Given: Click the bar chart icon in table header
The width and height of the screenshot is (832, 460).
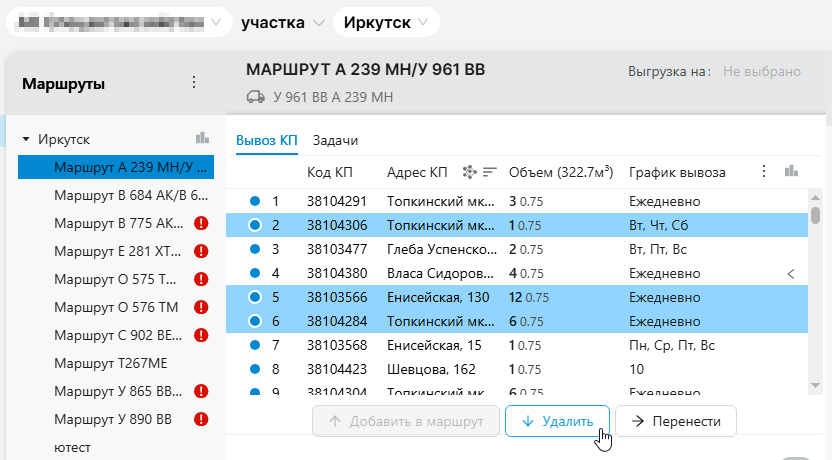Looking at the screenshot, I should point(792,171).
